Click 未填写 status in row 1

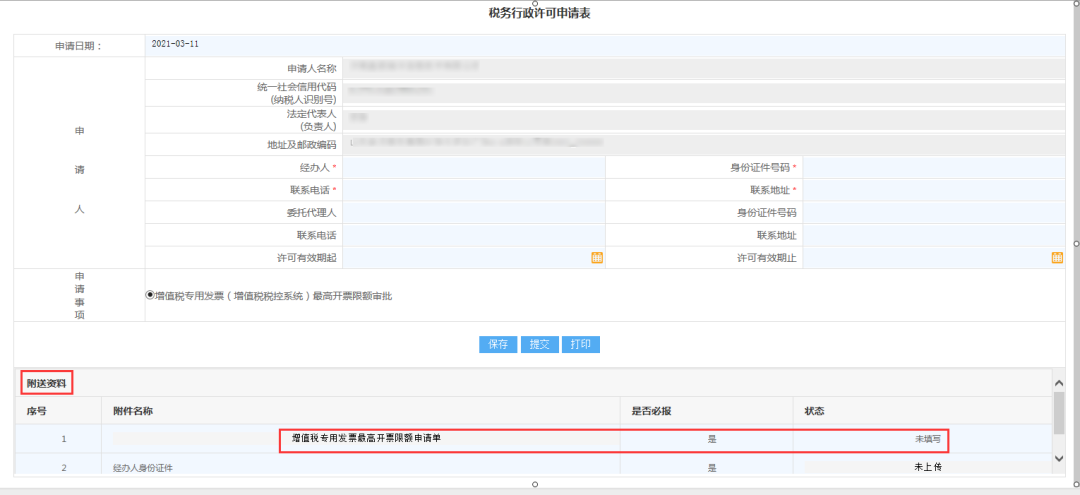(928, 438)
